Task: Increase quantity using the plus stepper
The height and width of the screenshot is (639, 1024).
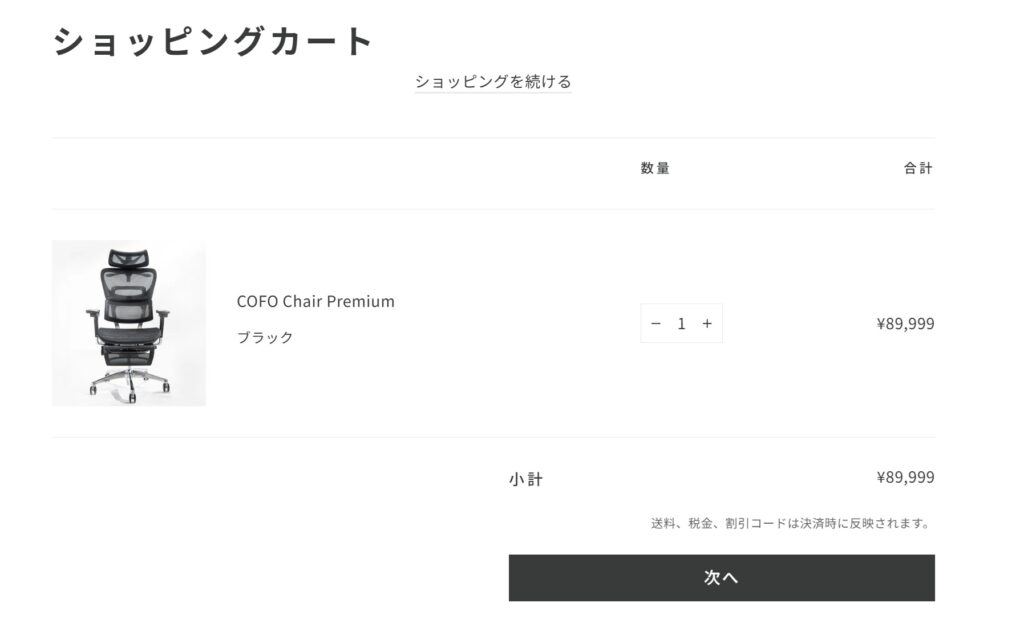Action: coord(707,322)
